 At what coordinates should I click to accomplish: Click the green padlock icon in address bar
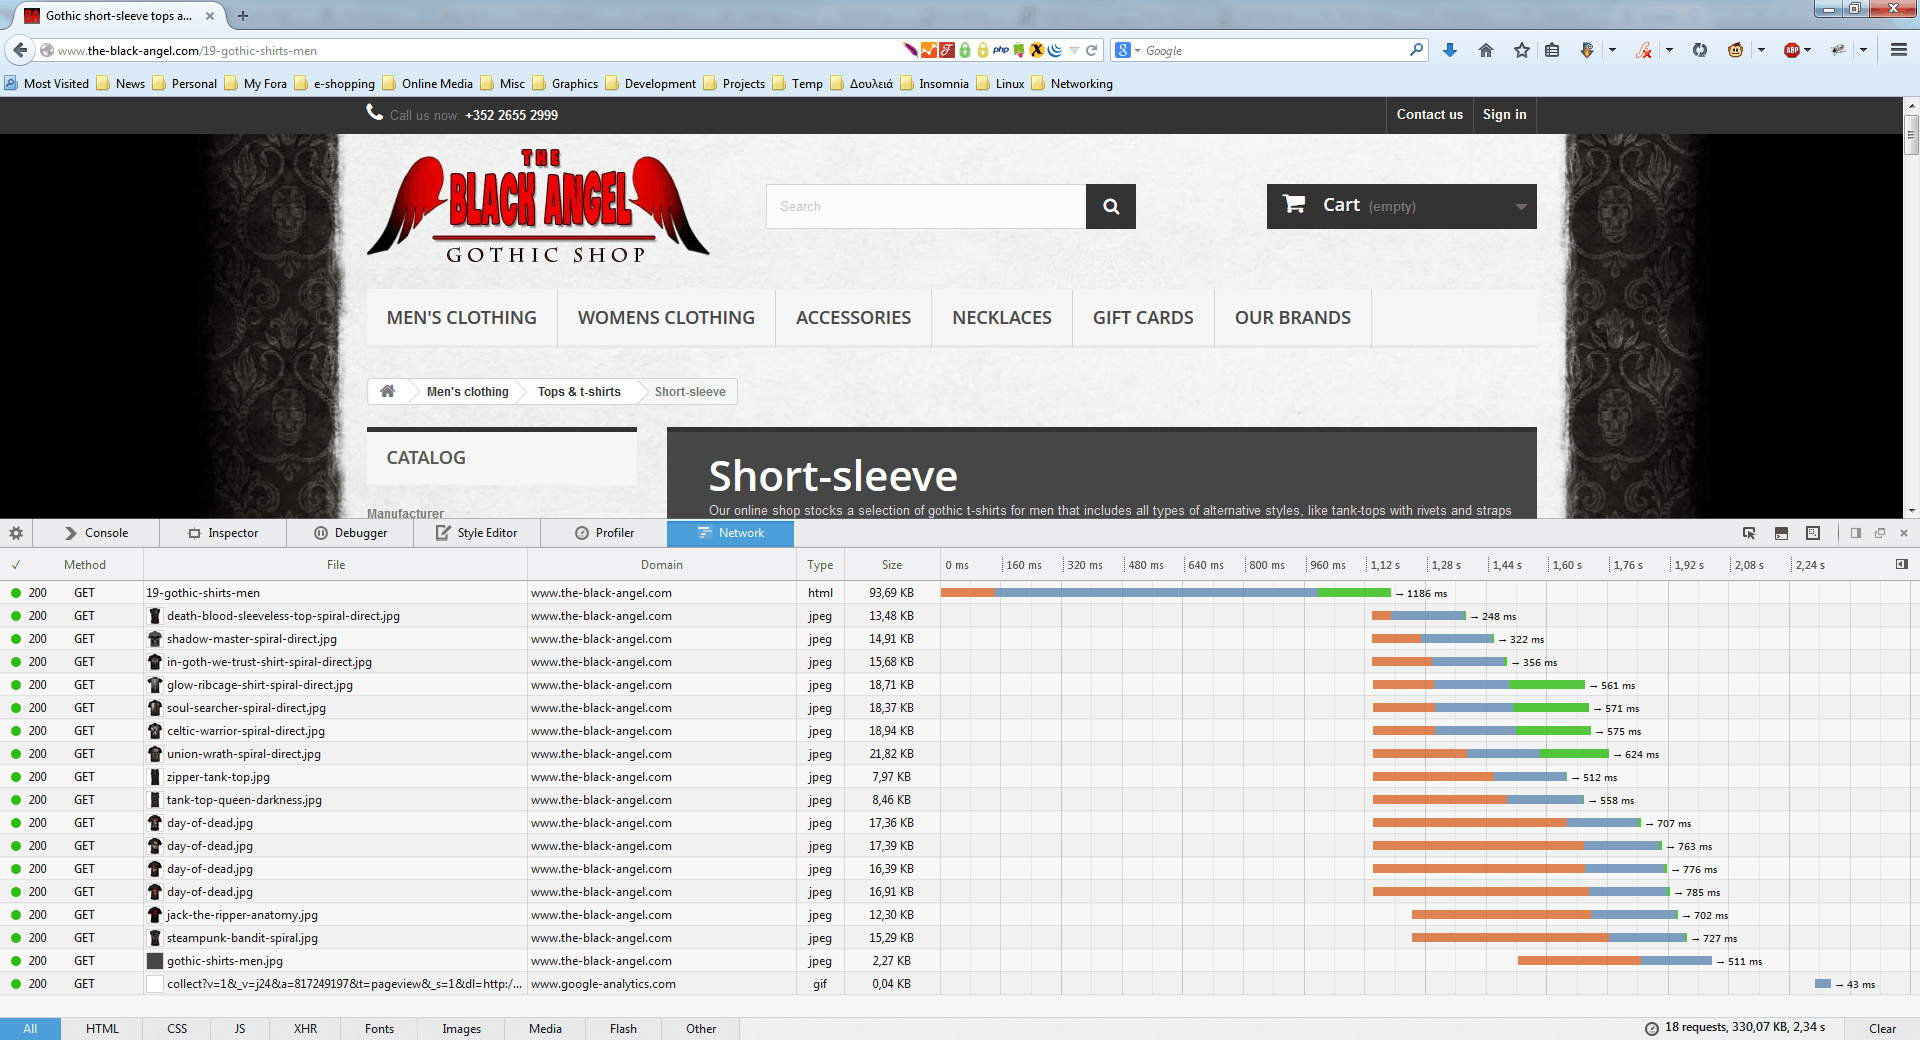(965, 50)
